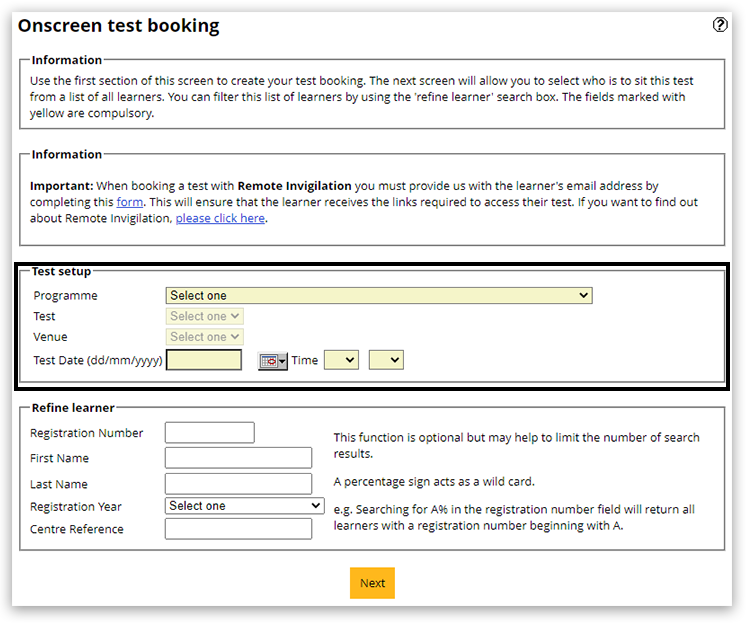Follow the 'form' hyperlink
Screen dimensions: 750x624
(130, 202)
